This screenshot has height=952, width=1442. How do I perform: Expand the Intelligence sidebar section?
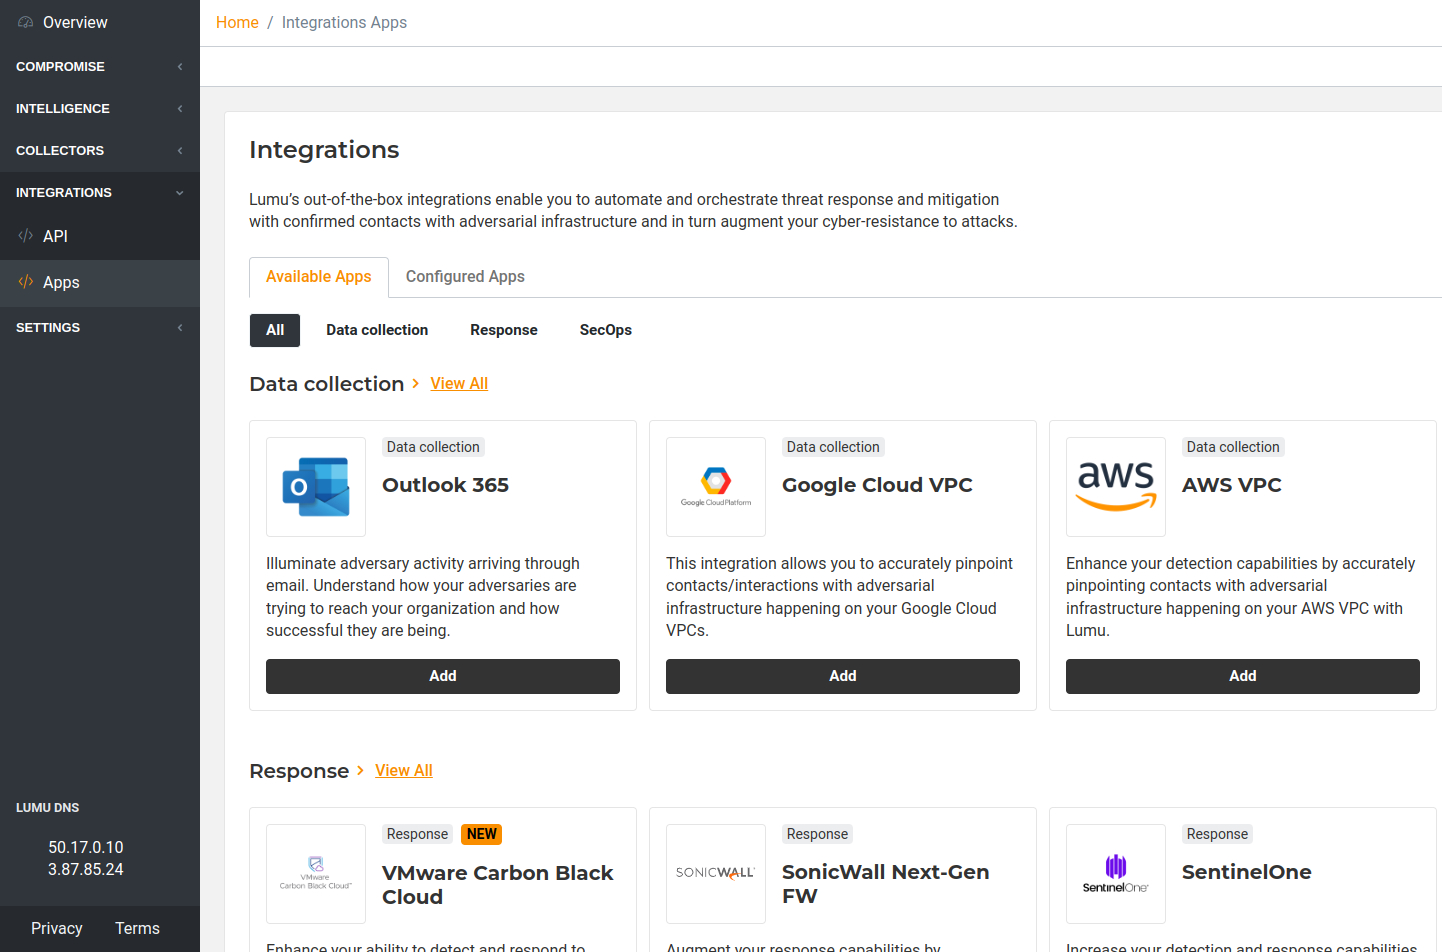click(99, 109)
